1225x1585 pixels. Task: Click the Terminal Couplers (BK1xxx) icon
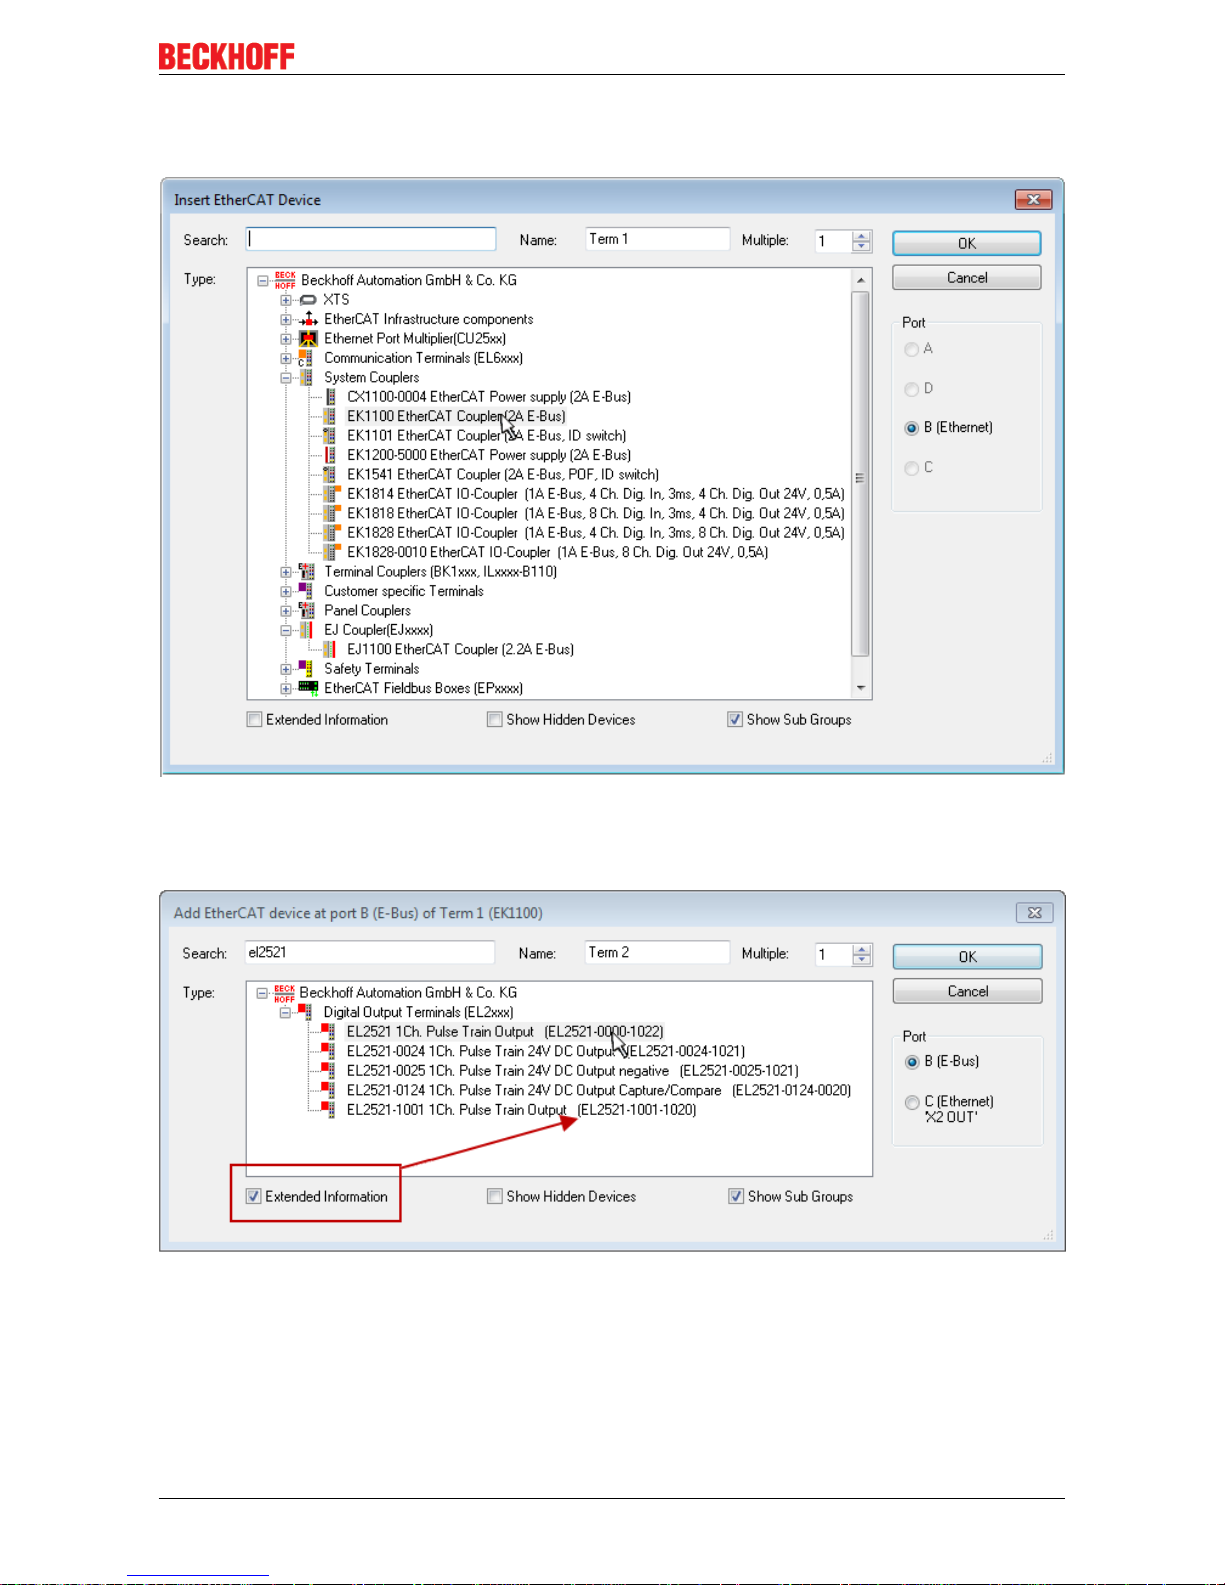click(307, 572)
